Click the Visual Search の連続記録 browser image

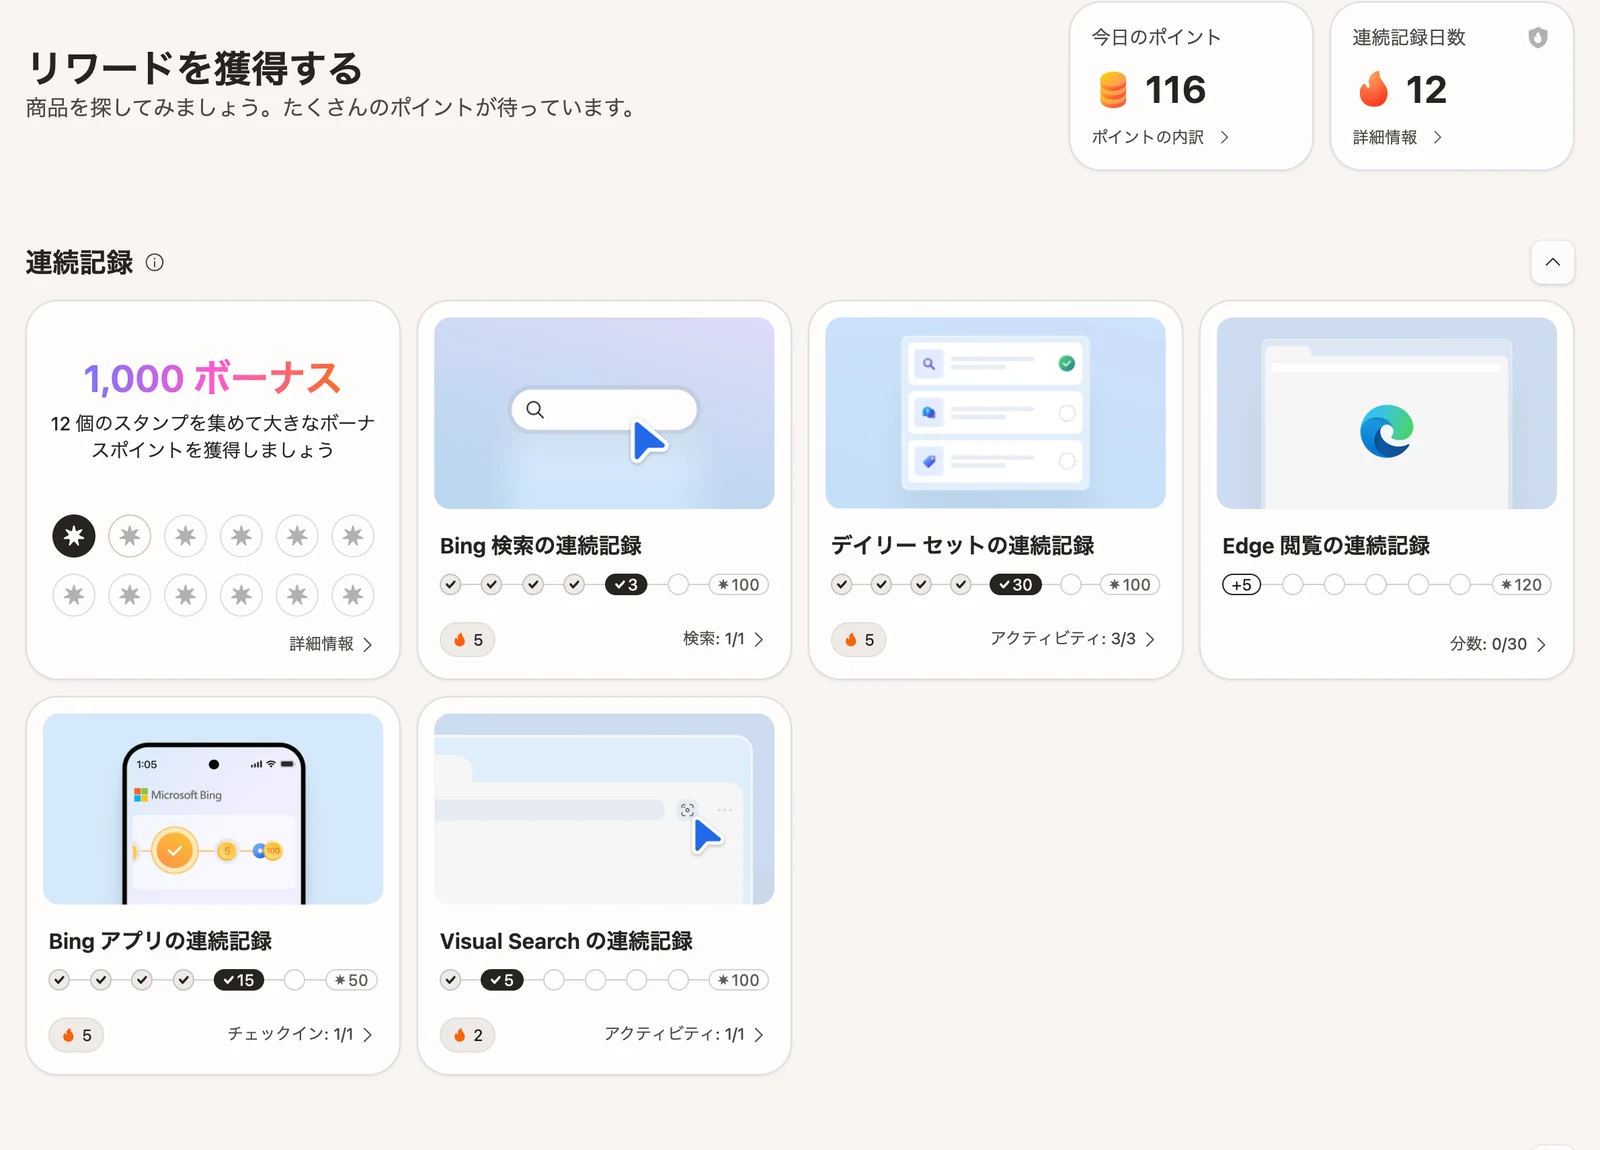604,809
